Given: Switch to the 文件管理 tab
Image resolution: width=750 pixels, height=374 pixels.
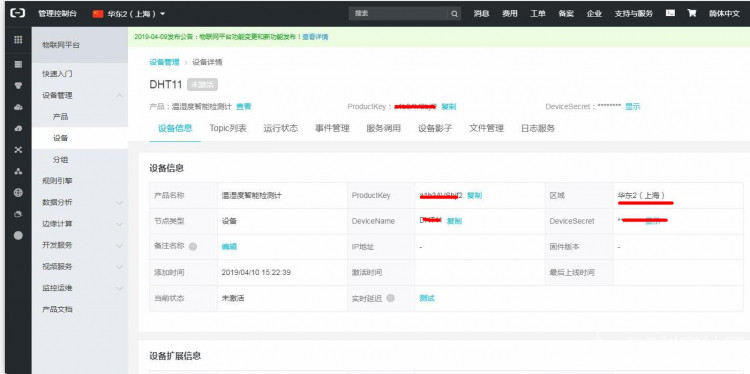Looking at the screenshot, I should (x=486, y=128).
